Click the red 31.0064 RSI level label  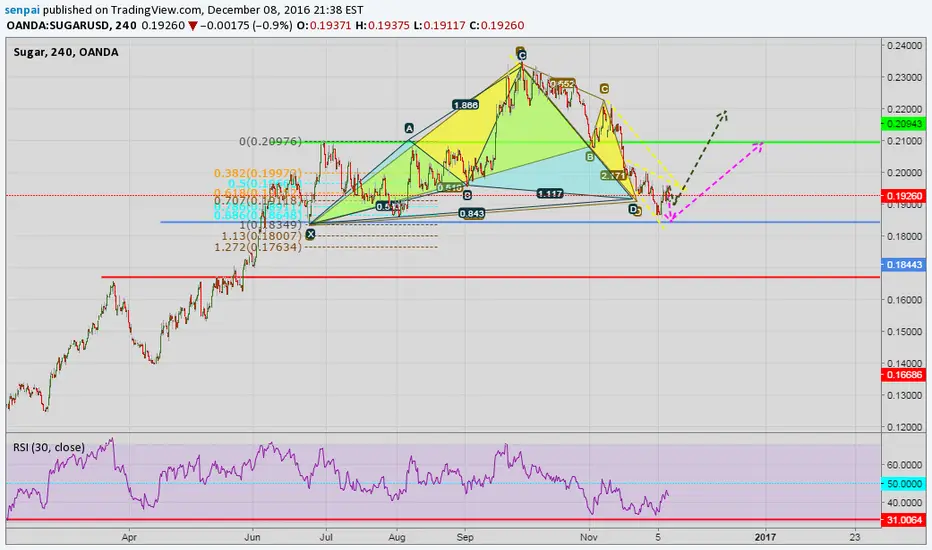coord(903,520)
